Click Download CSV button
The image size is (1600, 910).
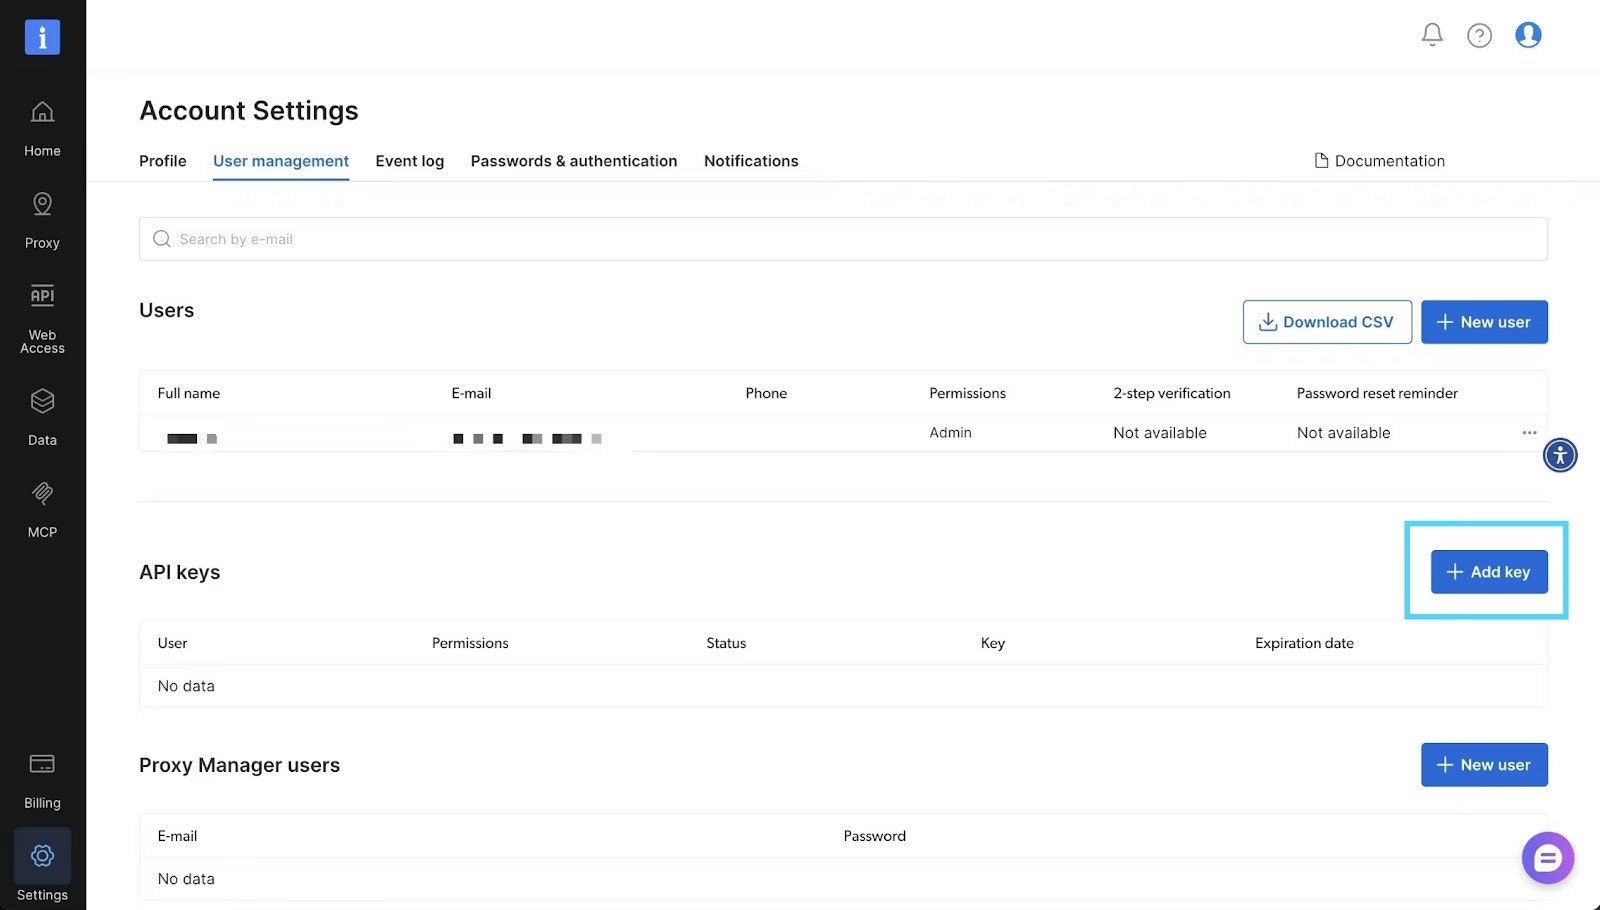point(1327,322)
